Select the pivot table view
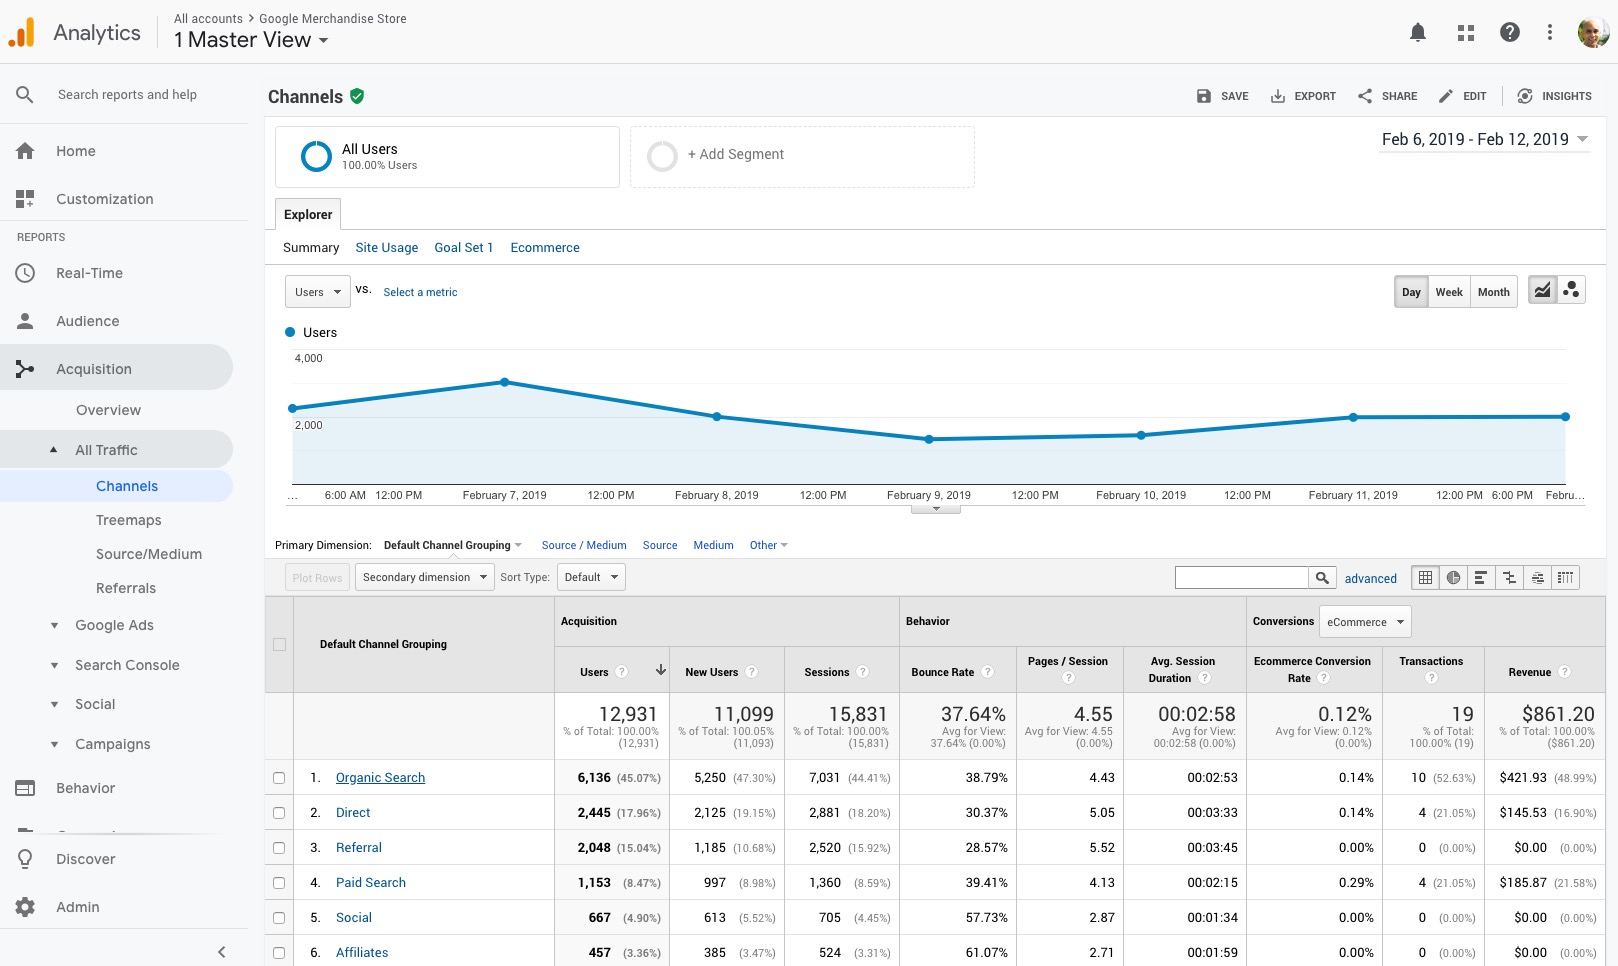1618x966 pixels. click(x=1565, y=577)
